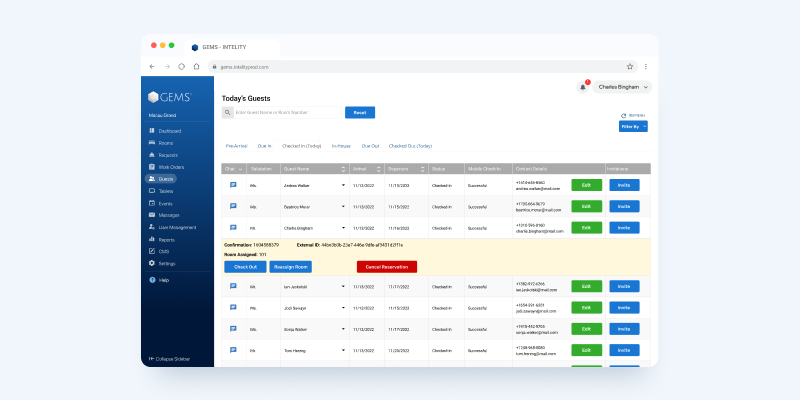Viewport: 800px width, 400px height.
Task: Open the browser three-dot menu
Action: pos(646,67)
